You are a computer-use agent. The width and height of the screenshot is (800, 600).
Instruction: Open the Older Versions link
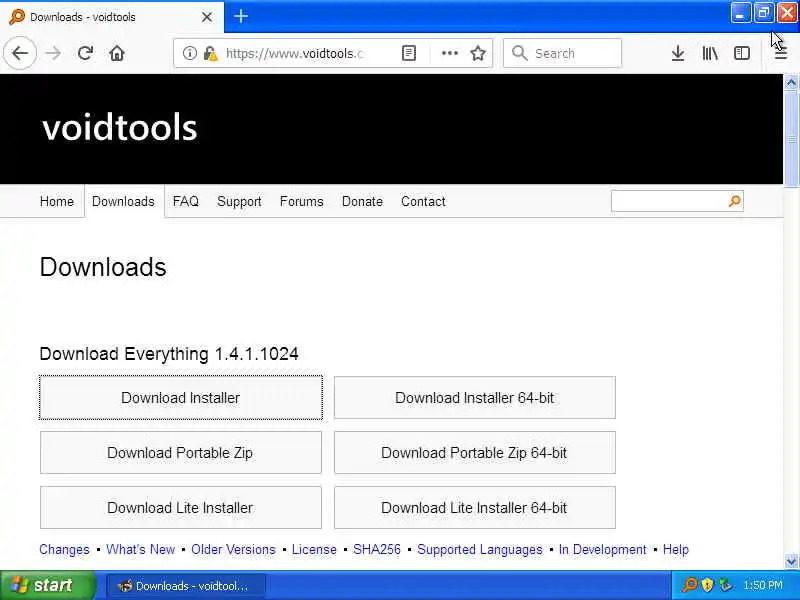[x=233, y=549]
